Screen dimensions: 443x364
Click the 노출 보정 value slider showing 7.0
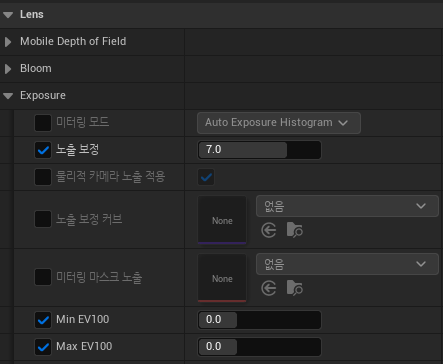pyautogui.click(x=259, y=150)
